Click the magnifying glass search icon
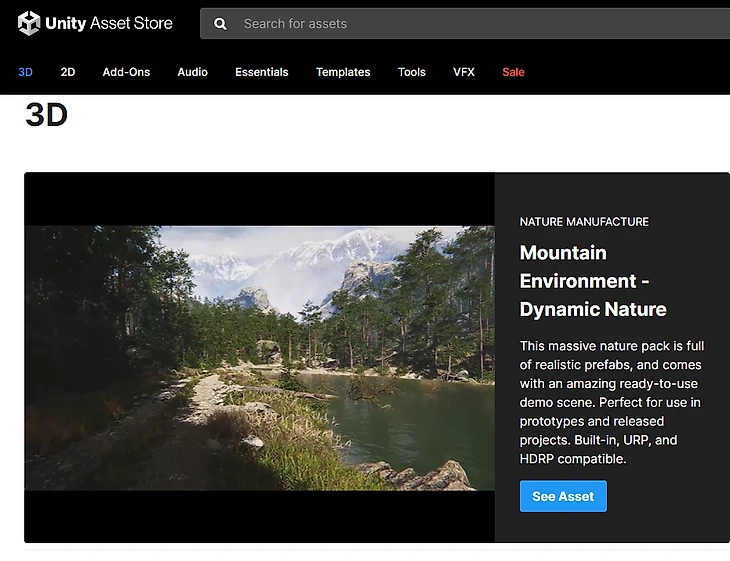Image resolution: width=730 pixels, height=561 pixels. pyautogui.click(x=220, y=23)
